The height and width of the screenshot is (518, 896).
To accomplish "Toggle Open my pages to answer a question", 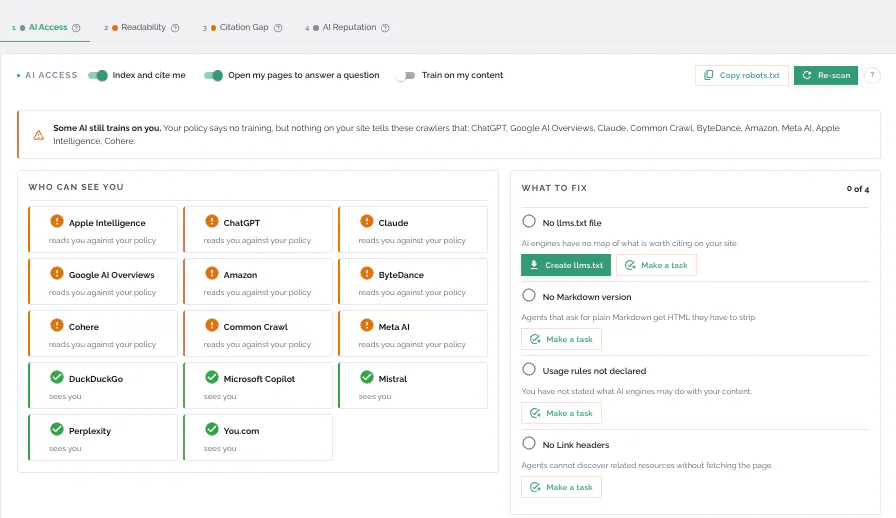I will coord(213,75).
